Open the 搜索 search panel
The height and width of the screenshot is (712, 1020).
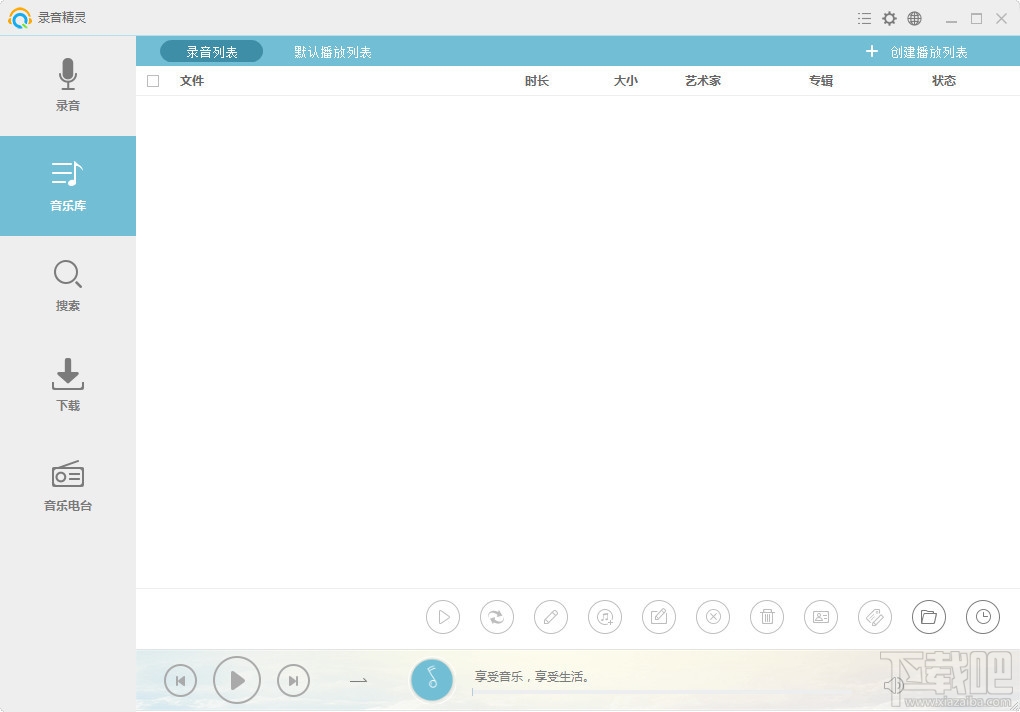tap(67, 286)
